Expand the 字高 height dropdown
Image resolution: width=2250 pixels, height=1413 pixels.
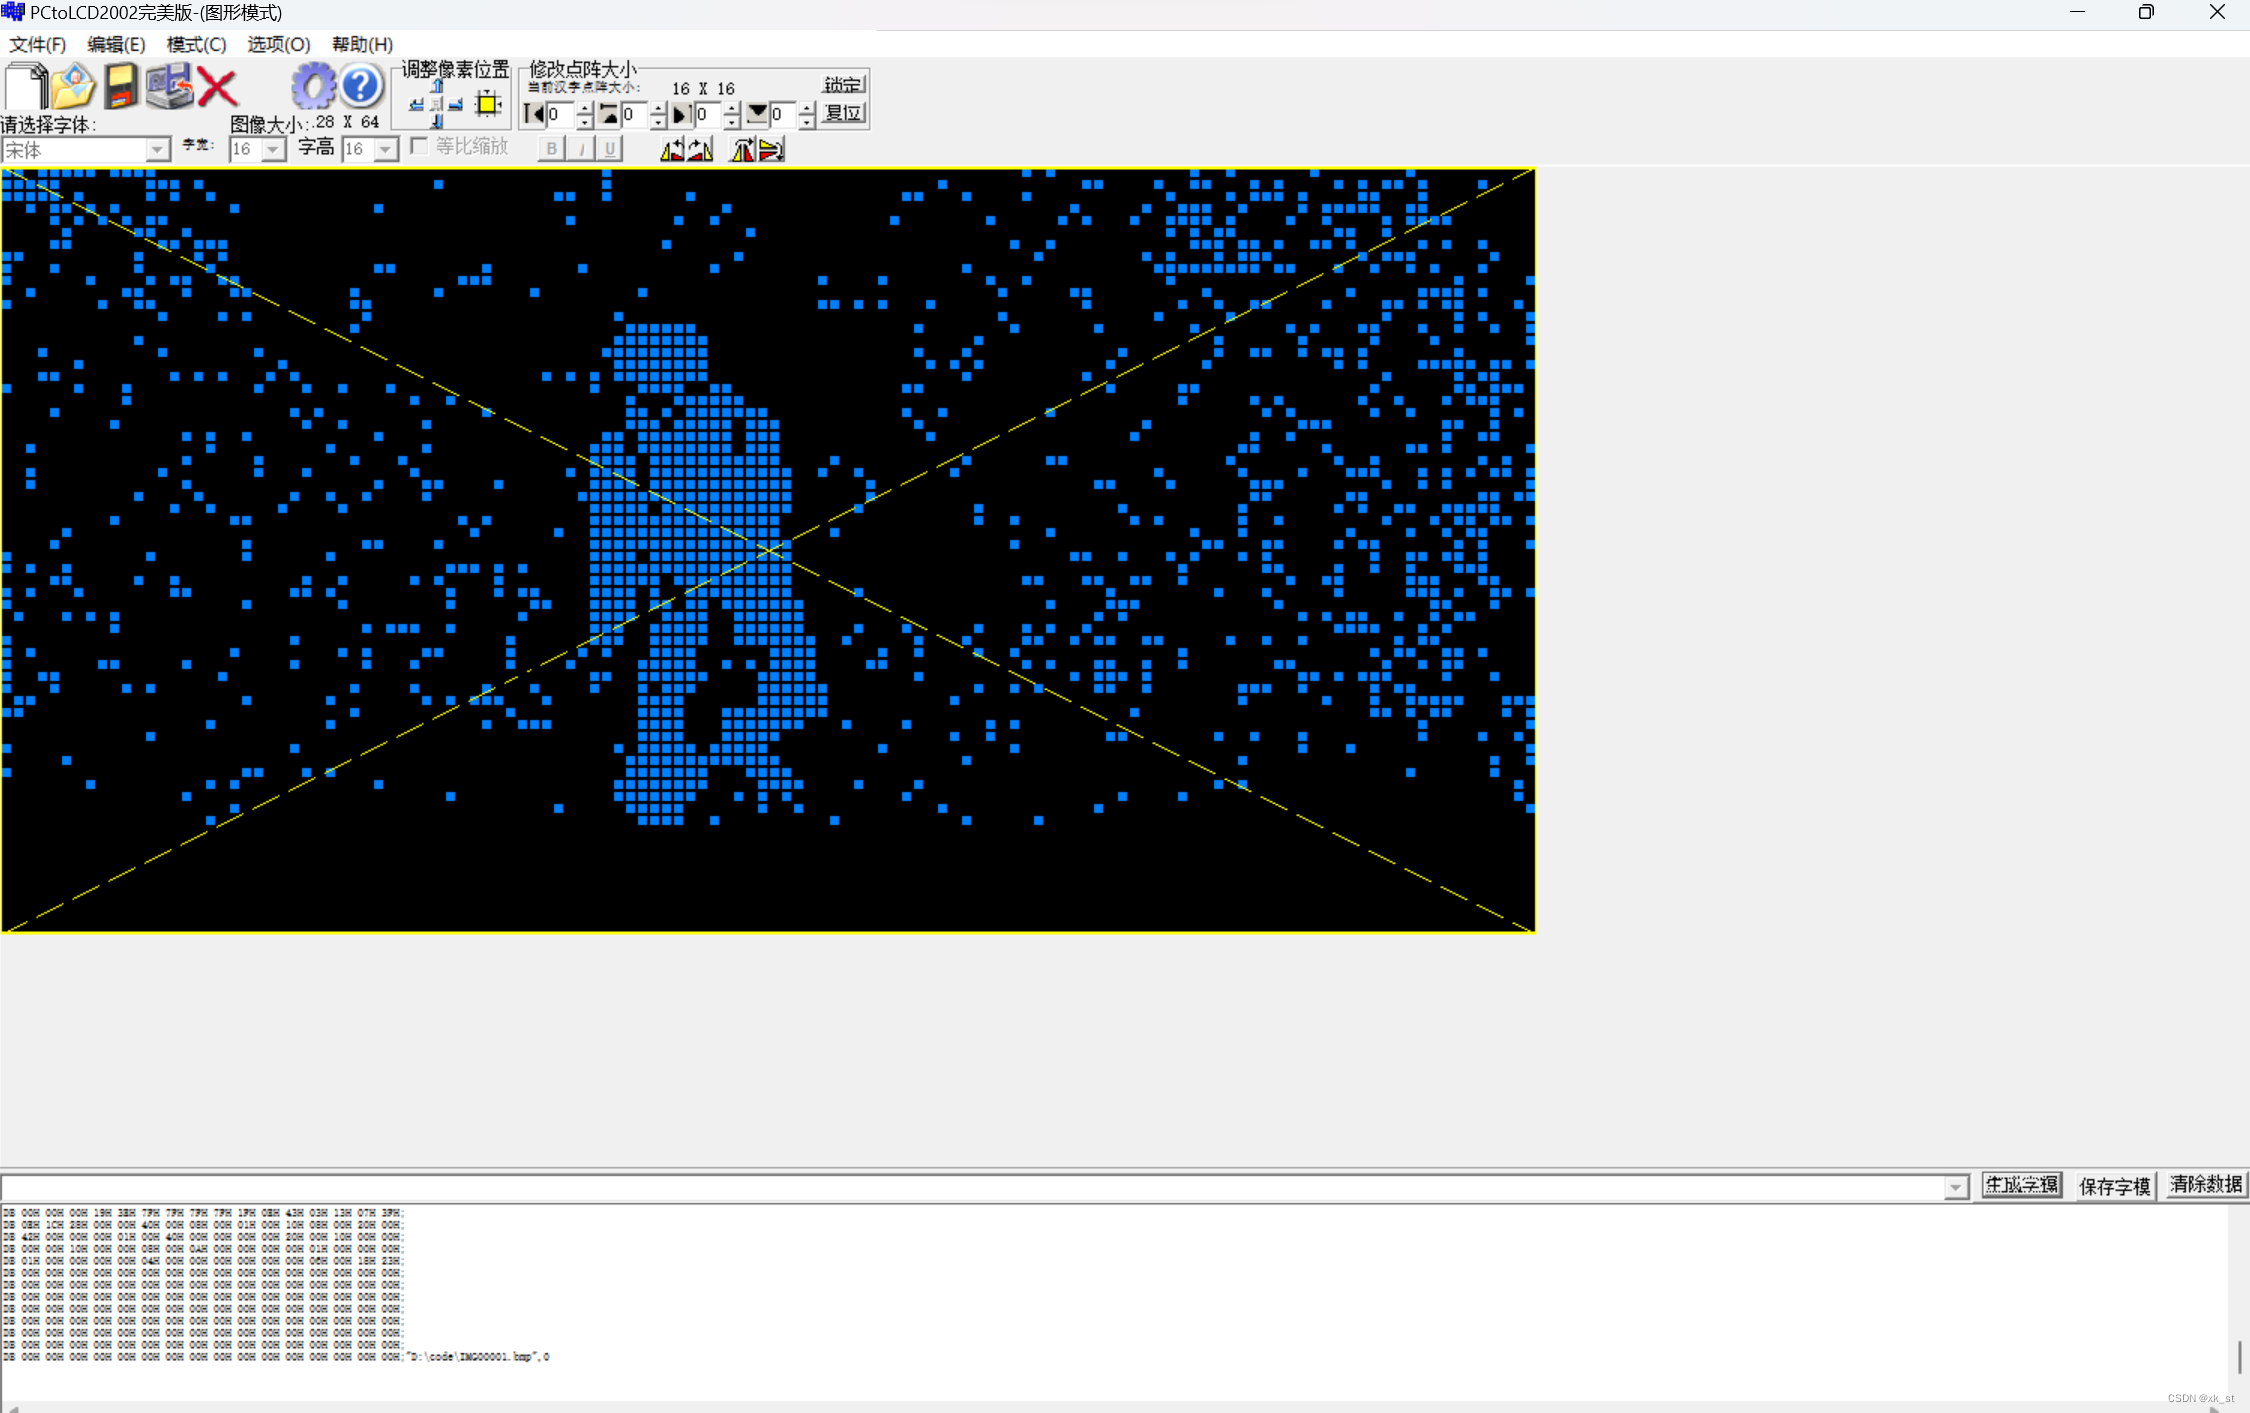[x=385, y=150]
